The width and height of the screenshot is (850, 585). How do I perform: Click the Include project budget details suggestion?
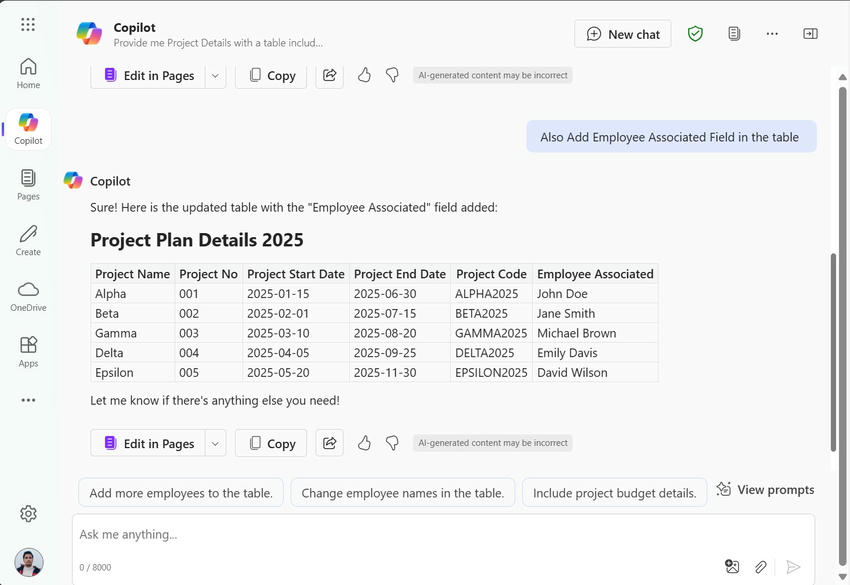[614, 492]
